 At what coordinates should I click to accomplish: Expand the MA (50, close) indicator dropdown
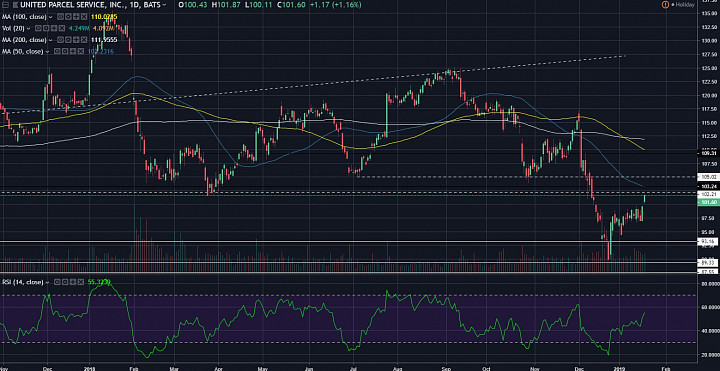(x=47, y=51)
